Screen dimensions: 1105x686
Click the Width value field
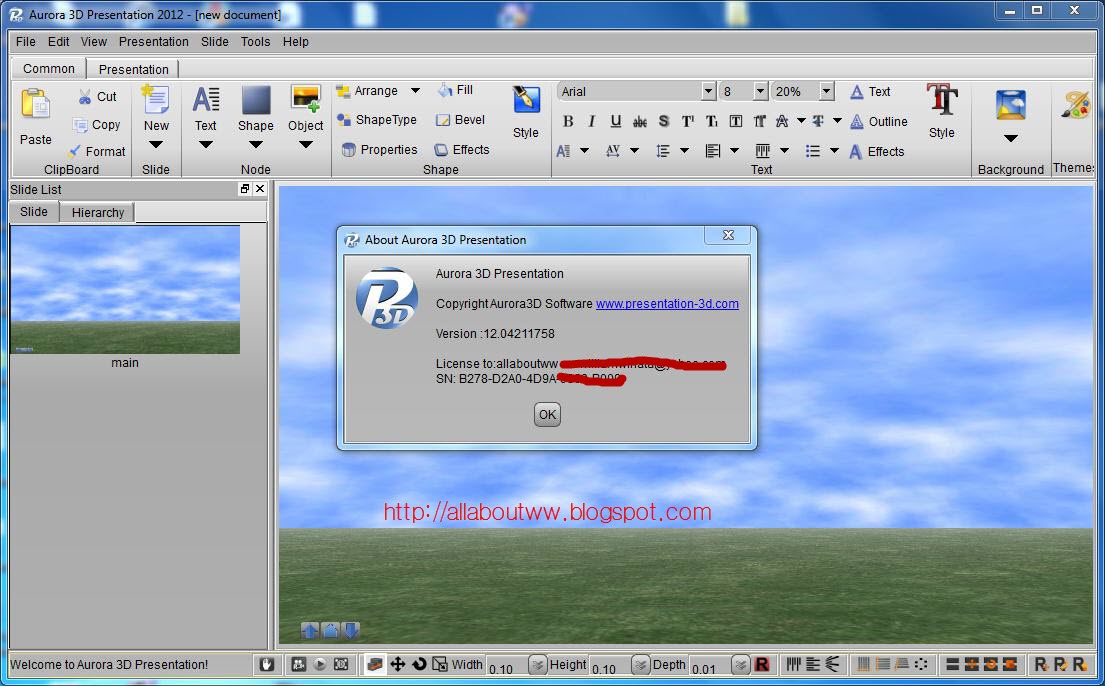(x=507, y=666)
